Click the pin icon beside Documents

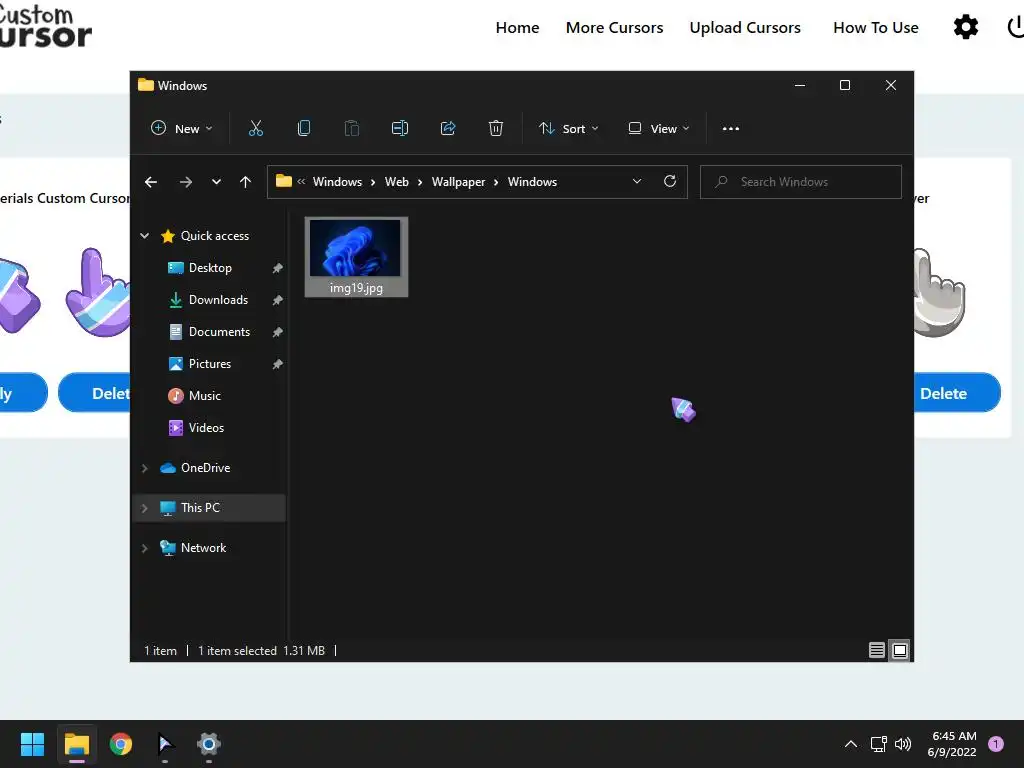click(x=278, y=332)
